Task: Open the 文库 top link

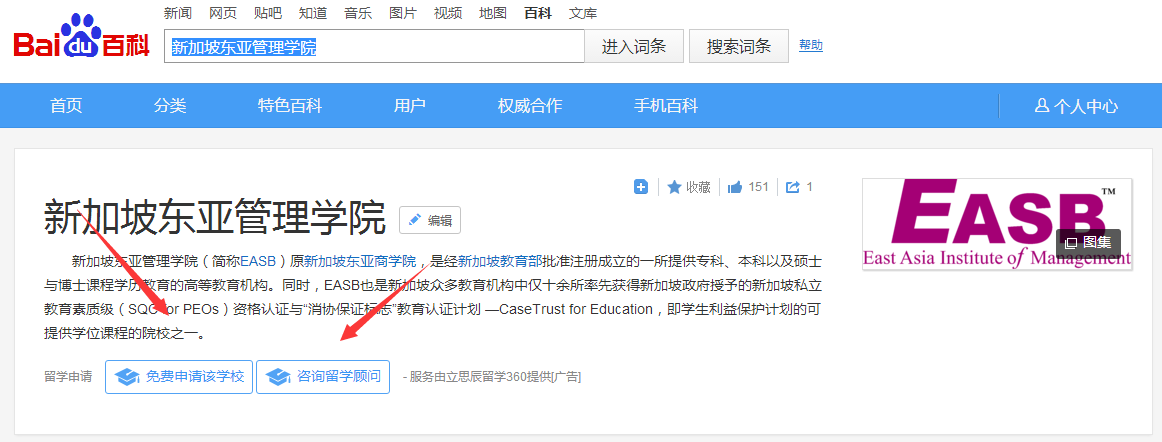Action: pos(582,13)
